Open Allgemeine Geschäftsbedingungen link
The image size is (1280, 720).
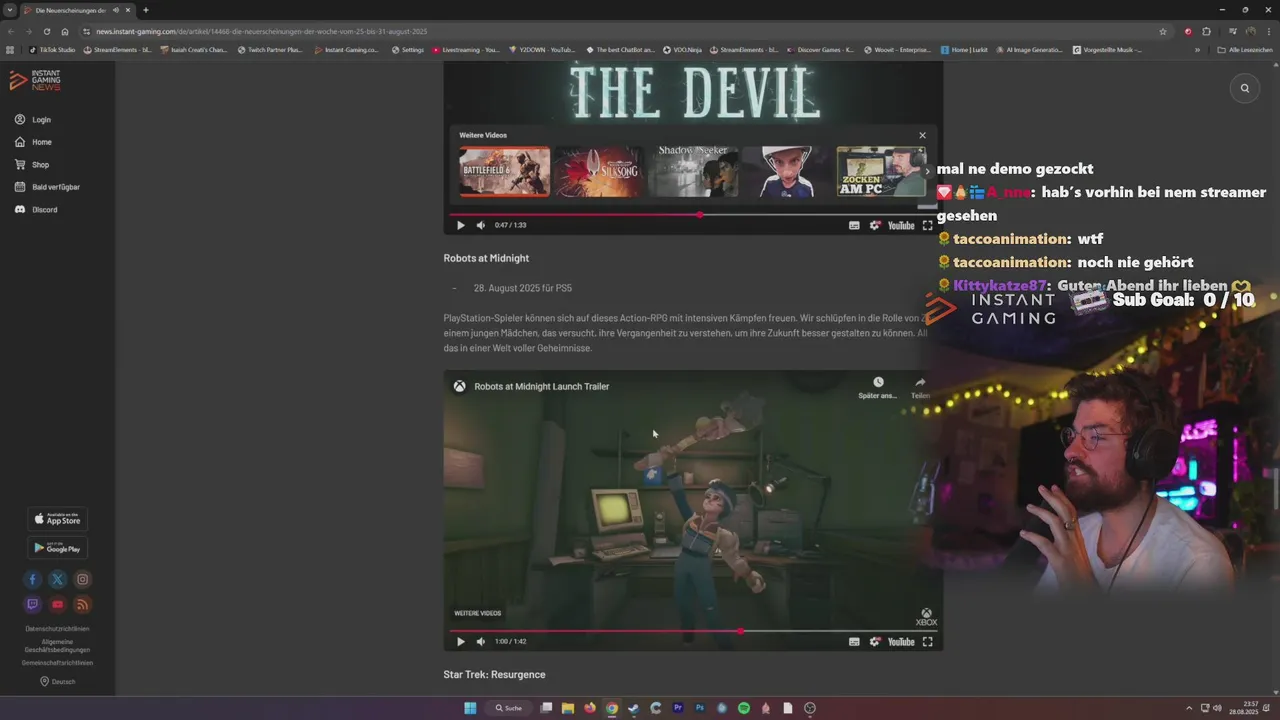click(57, 646)
